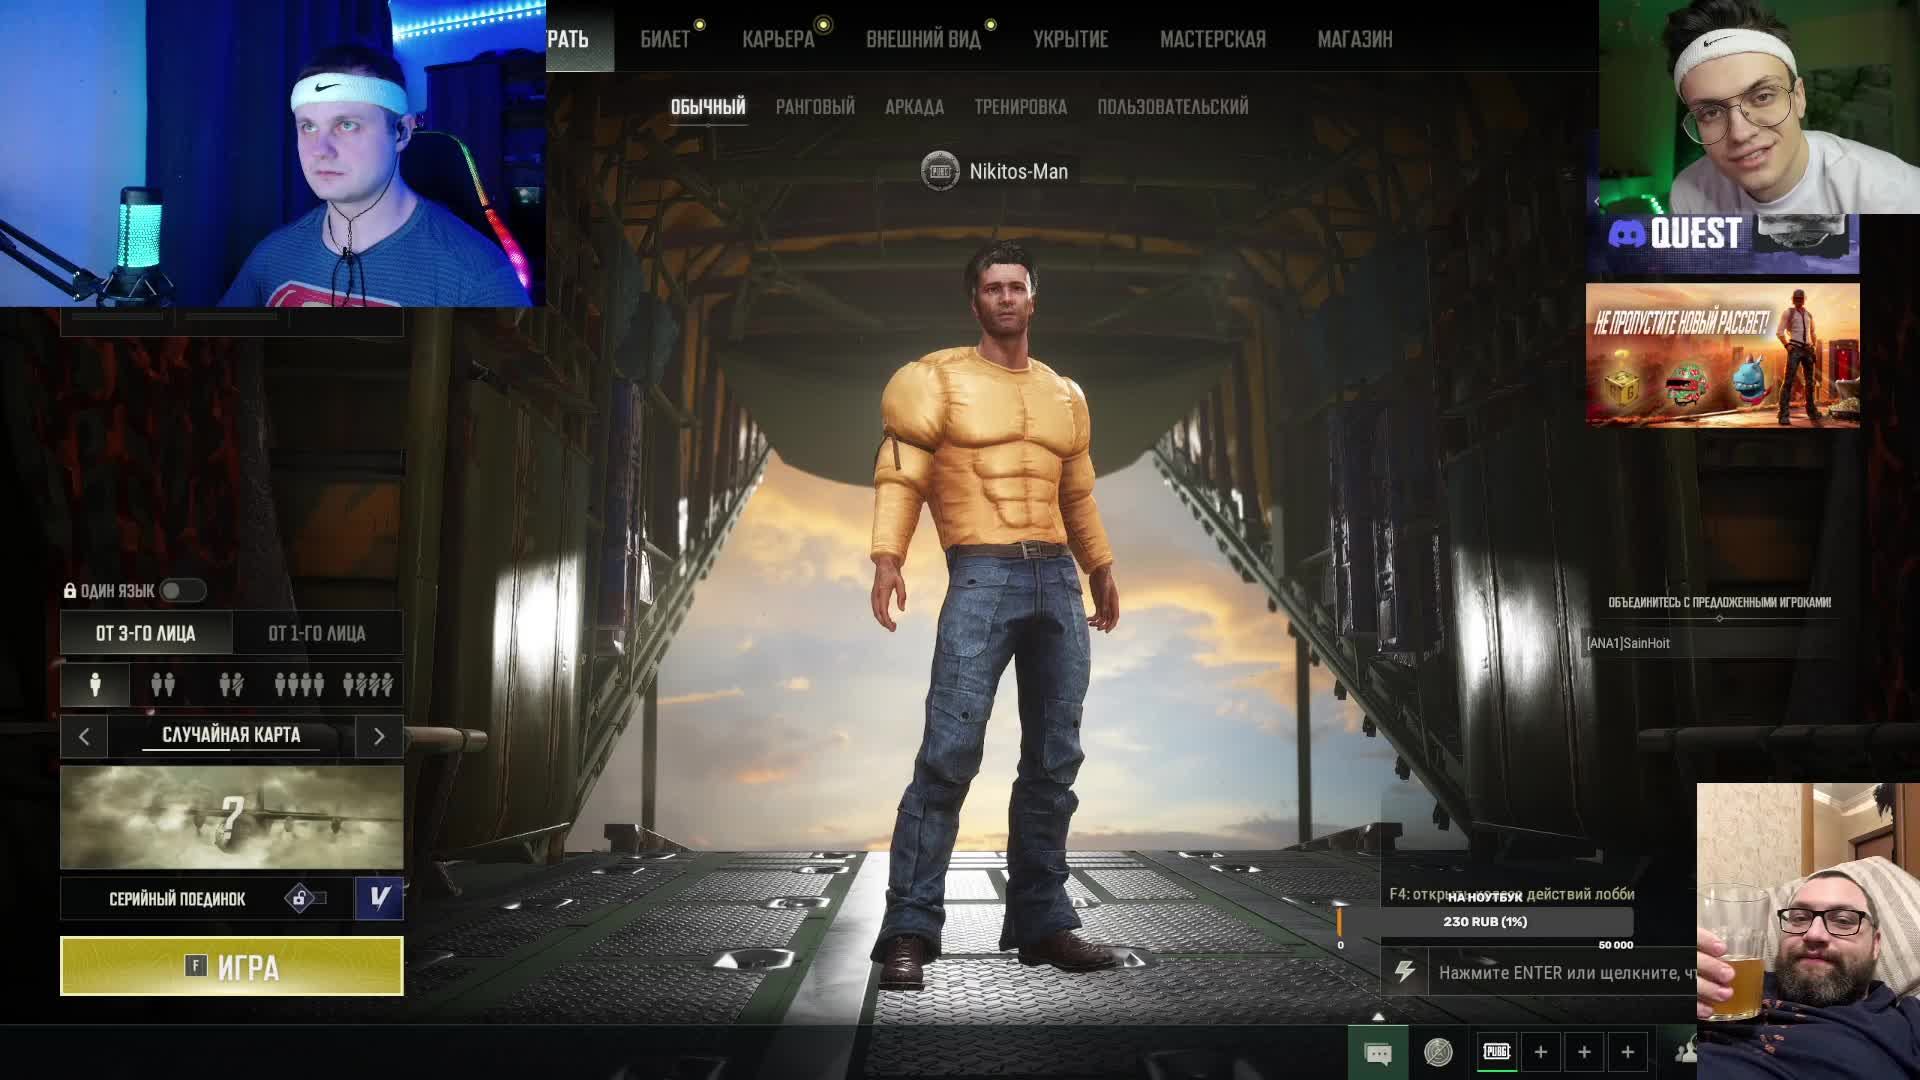1920x1080 pixels.
Task: Select solo player mode icon
Action: coord(95,684)
